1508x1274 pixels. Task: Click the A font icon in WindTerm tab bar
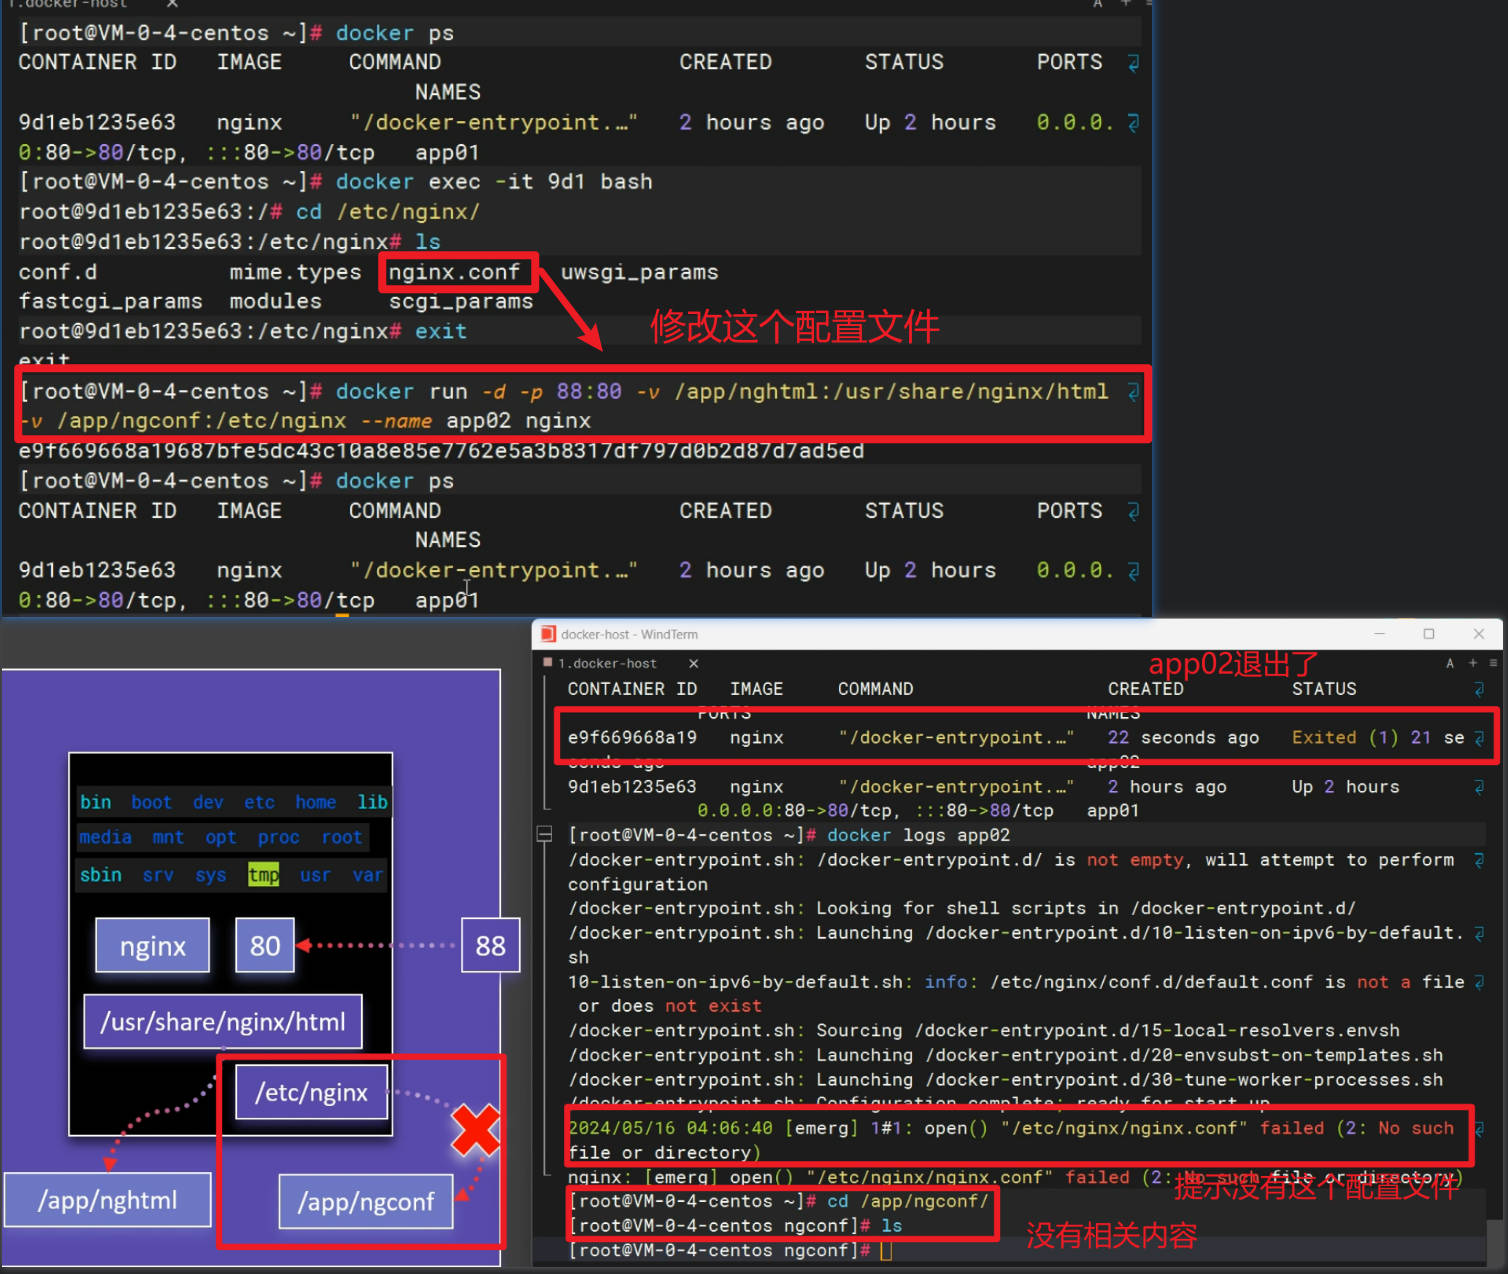click(x=1450, y=663)
